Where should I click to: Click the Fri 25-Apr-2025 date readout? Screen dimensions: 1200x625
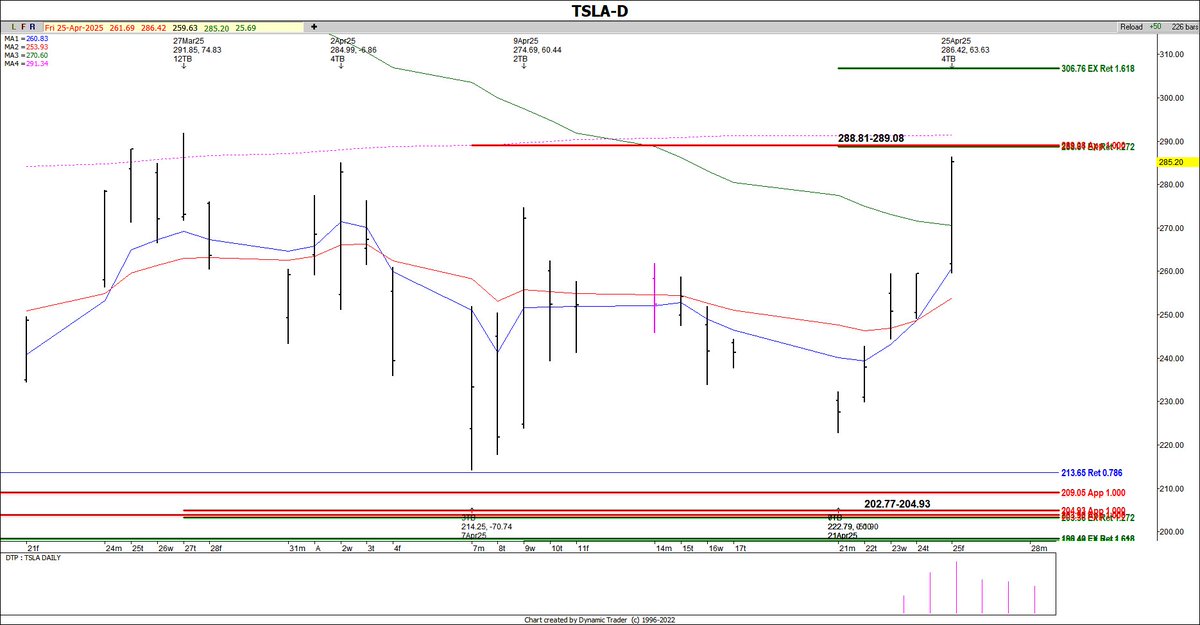point(75,28)
